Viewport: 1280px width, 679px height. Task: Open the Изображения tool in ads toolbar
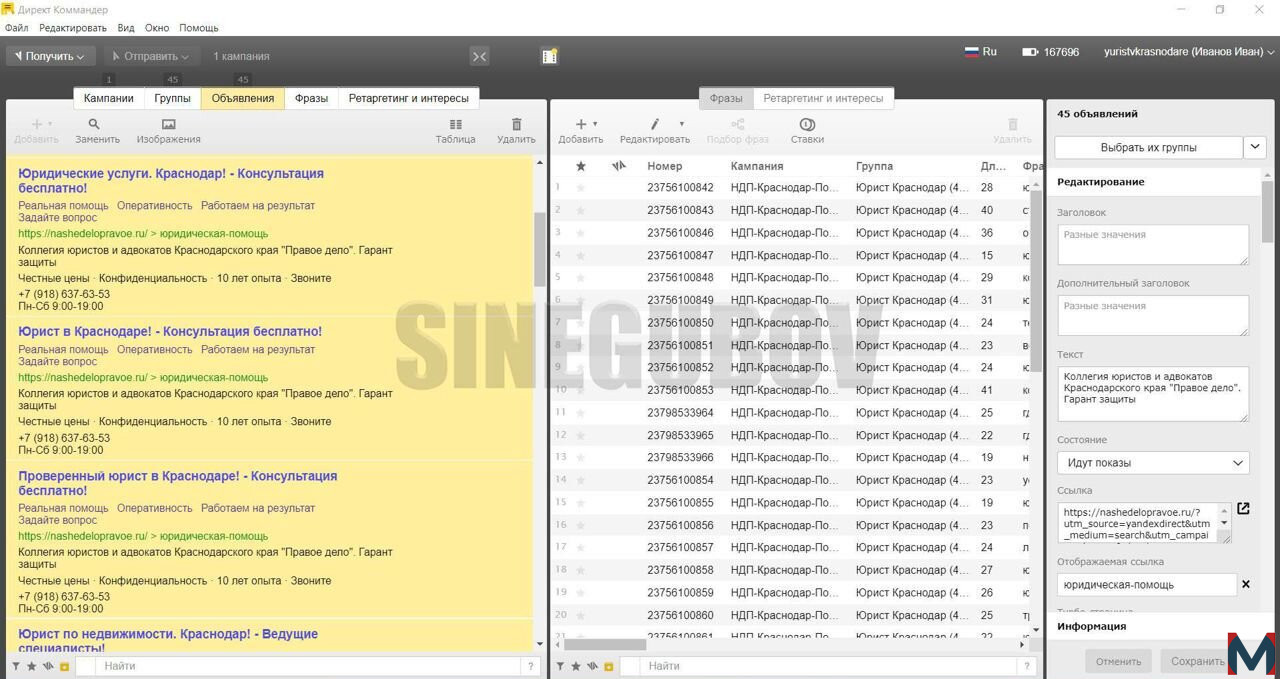pyautogui.click(x=168, y=125)
